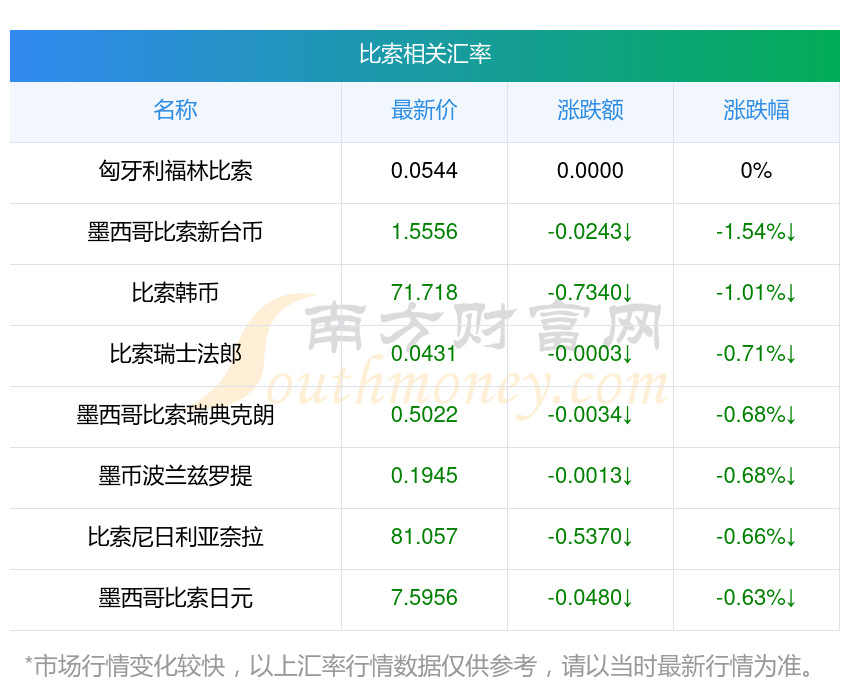
Task: Click the 涨跌额 column header
Action: click(x=590, y=110)
